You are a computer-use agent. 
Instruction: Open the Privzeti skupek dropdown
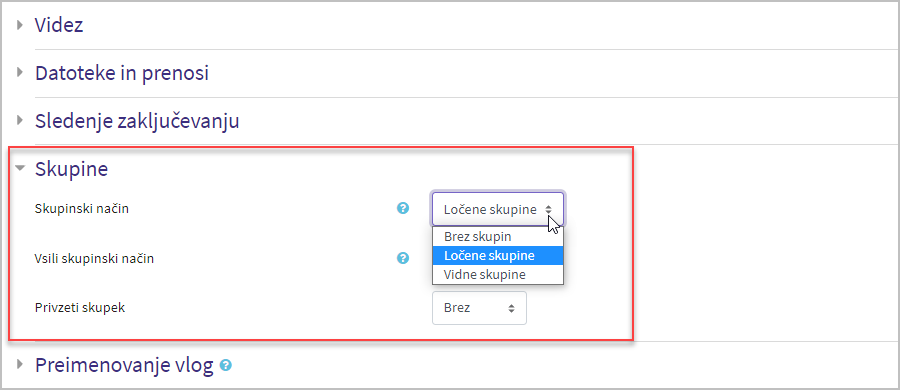pos(479,308)
